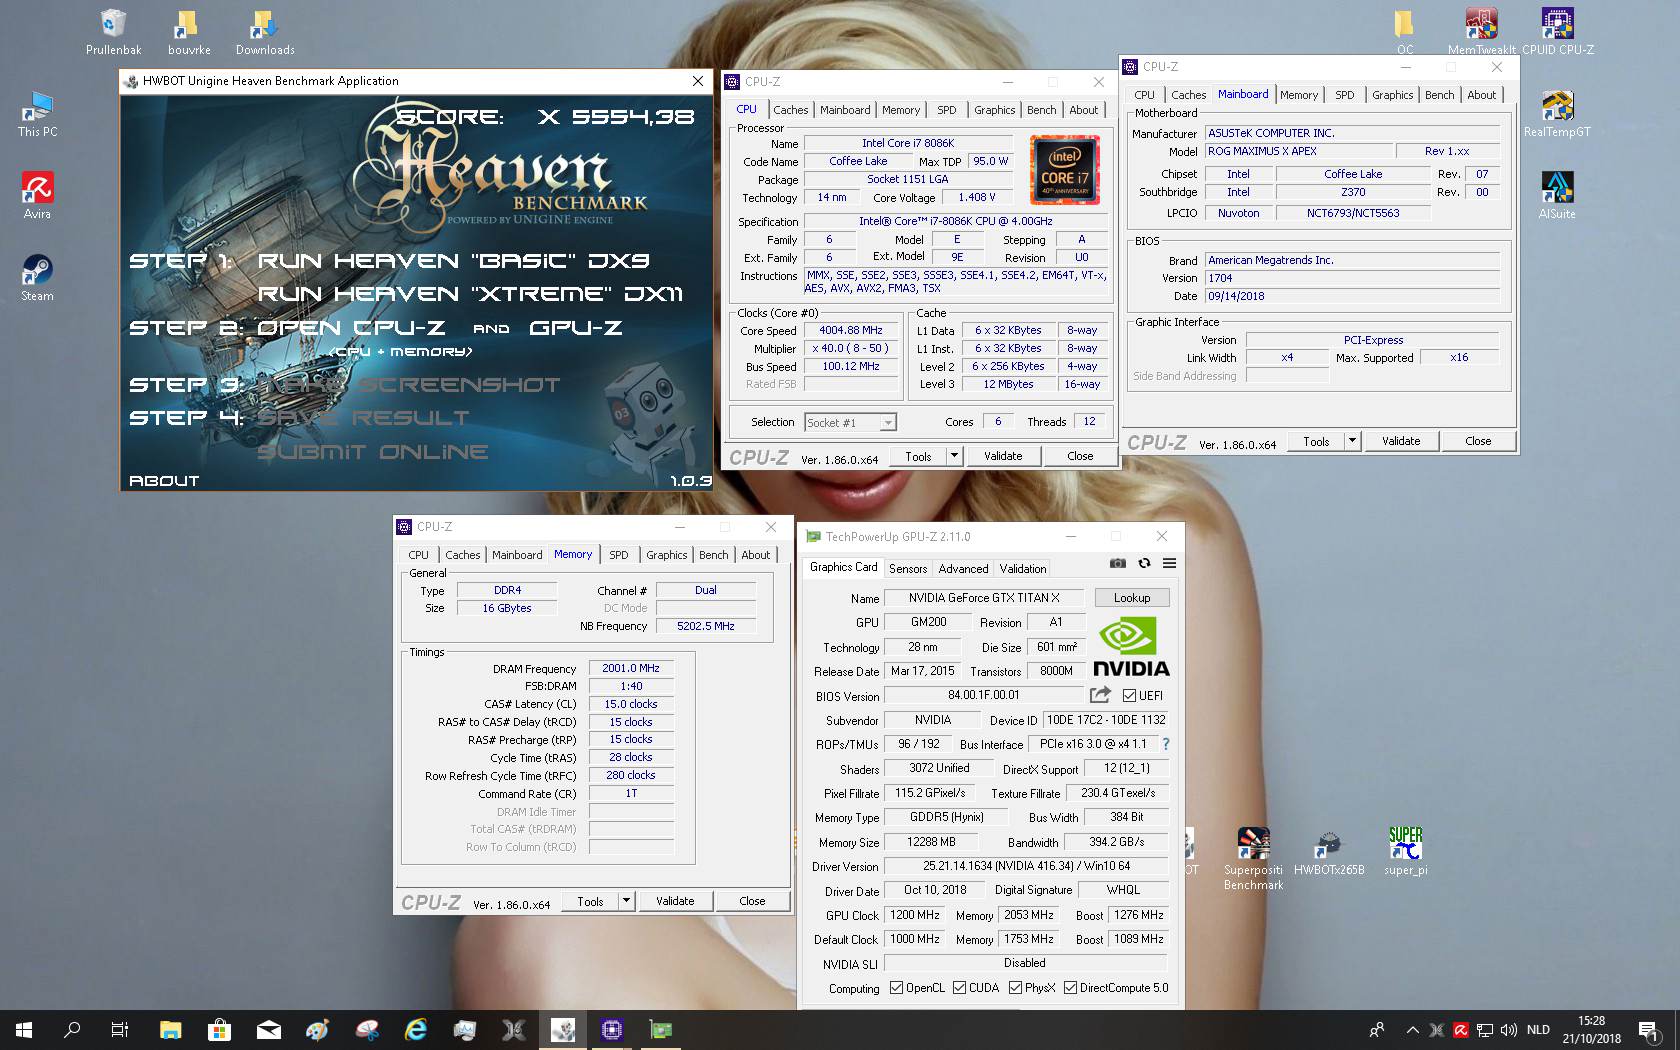This screenshot has width=1680, height=1050.
Task: Launch the Avira desktop shortcut
Action: (x=38, y=196)
